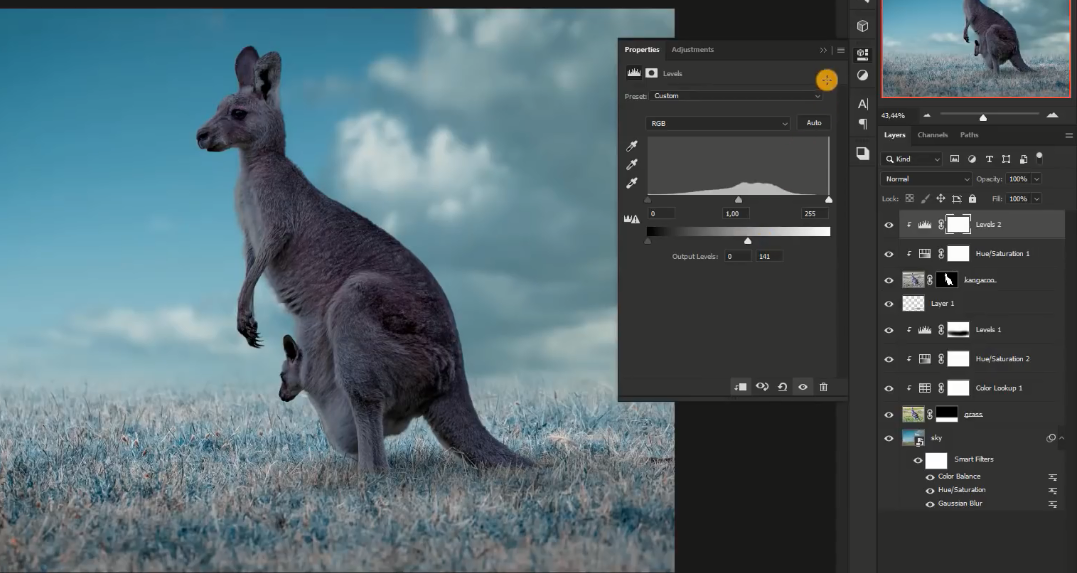Select the Color Lookup 1 layer
The image size is (1077, 573).
[x=999, y=388]
